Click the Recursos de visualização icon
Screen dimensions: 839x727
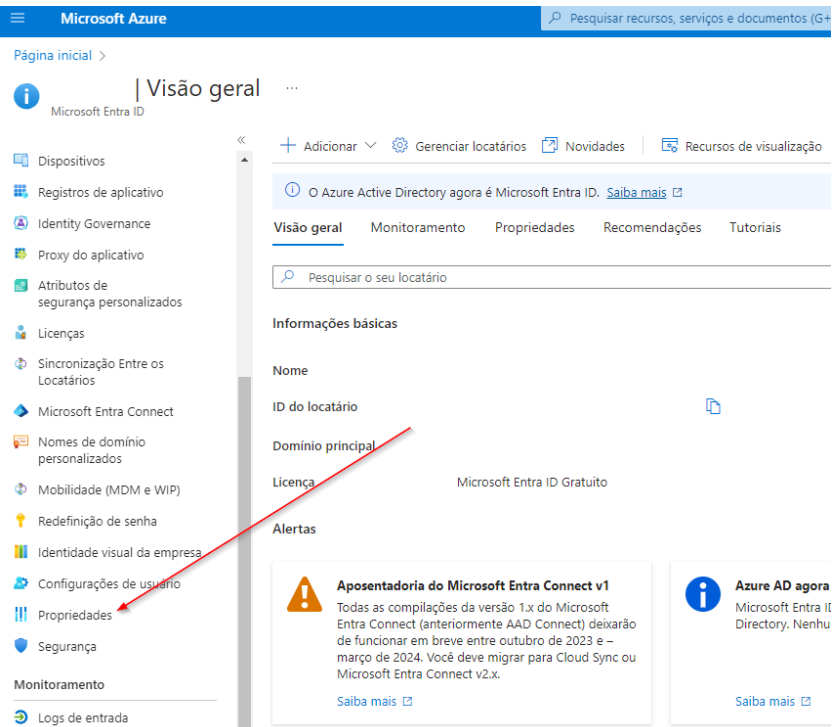tap(669, 145)
